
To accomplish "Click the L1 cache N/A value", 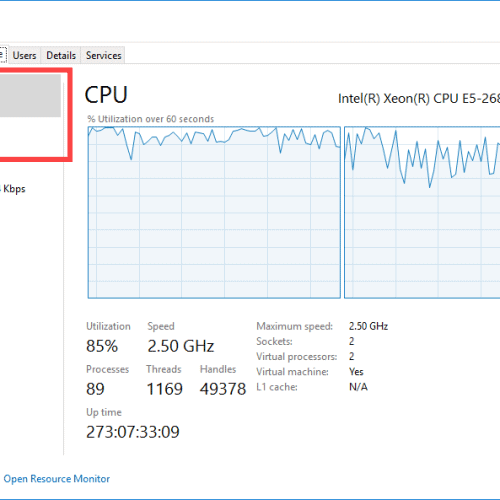I will (358, 387).
